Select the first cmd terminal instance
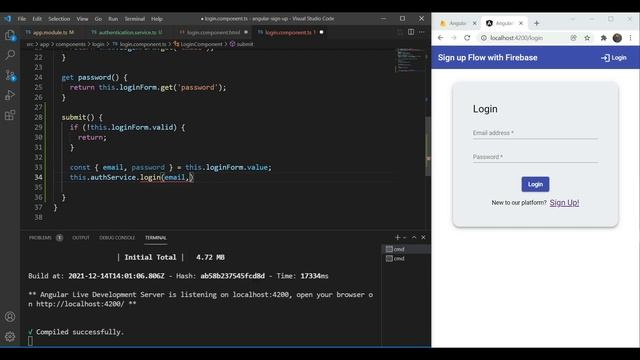The width and height of the screenshot is (640, 360). (x=406, y=249)
